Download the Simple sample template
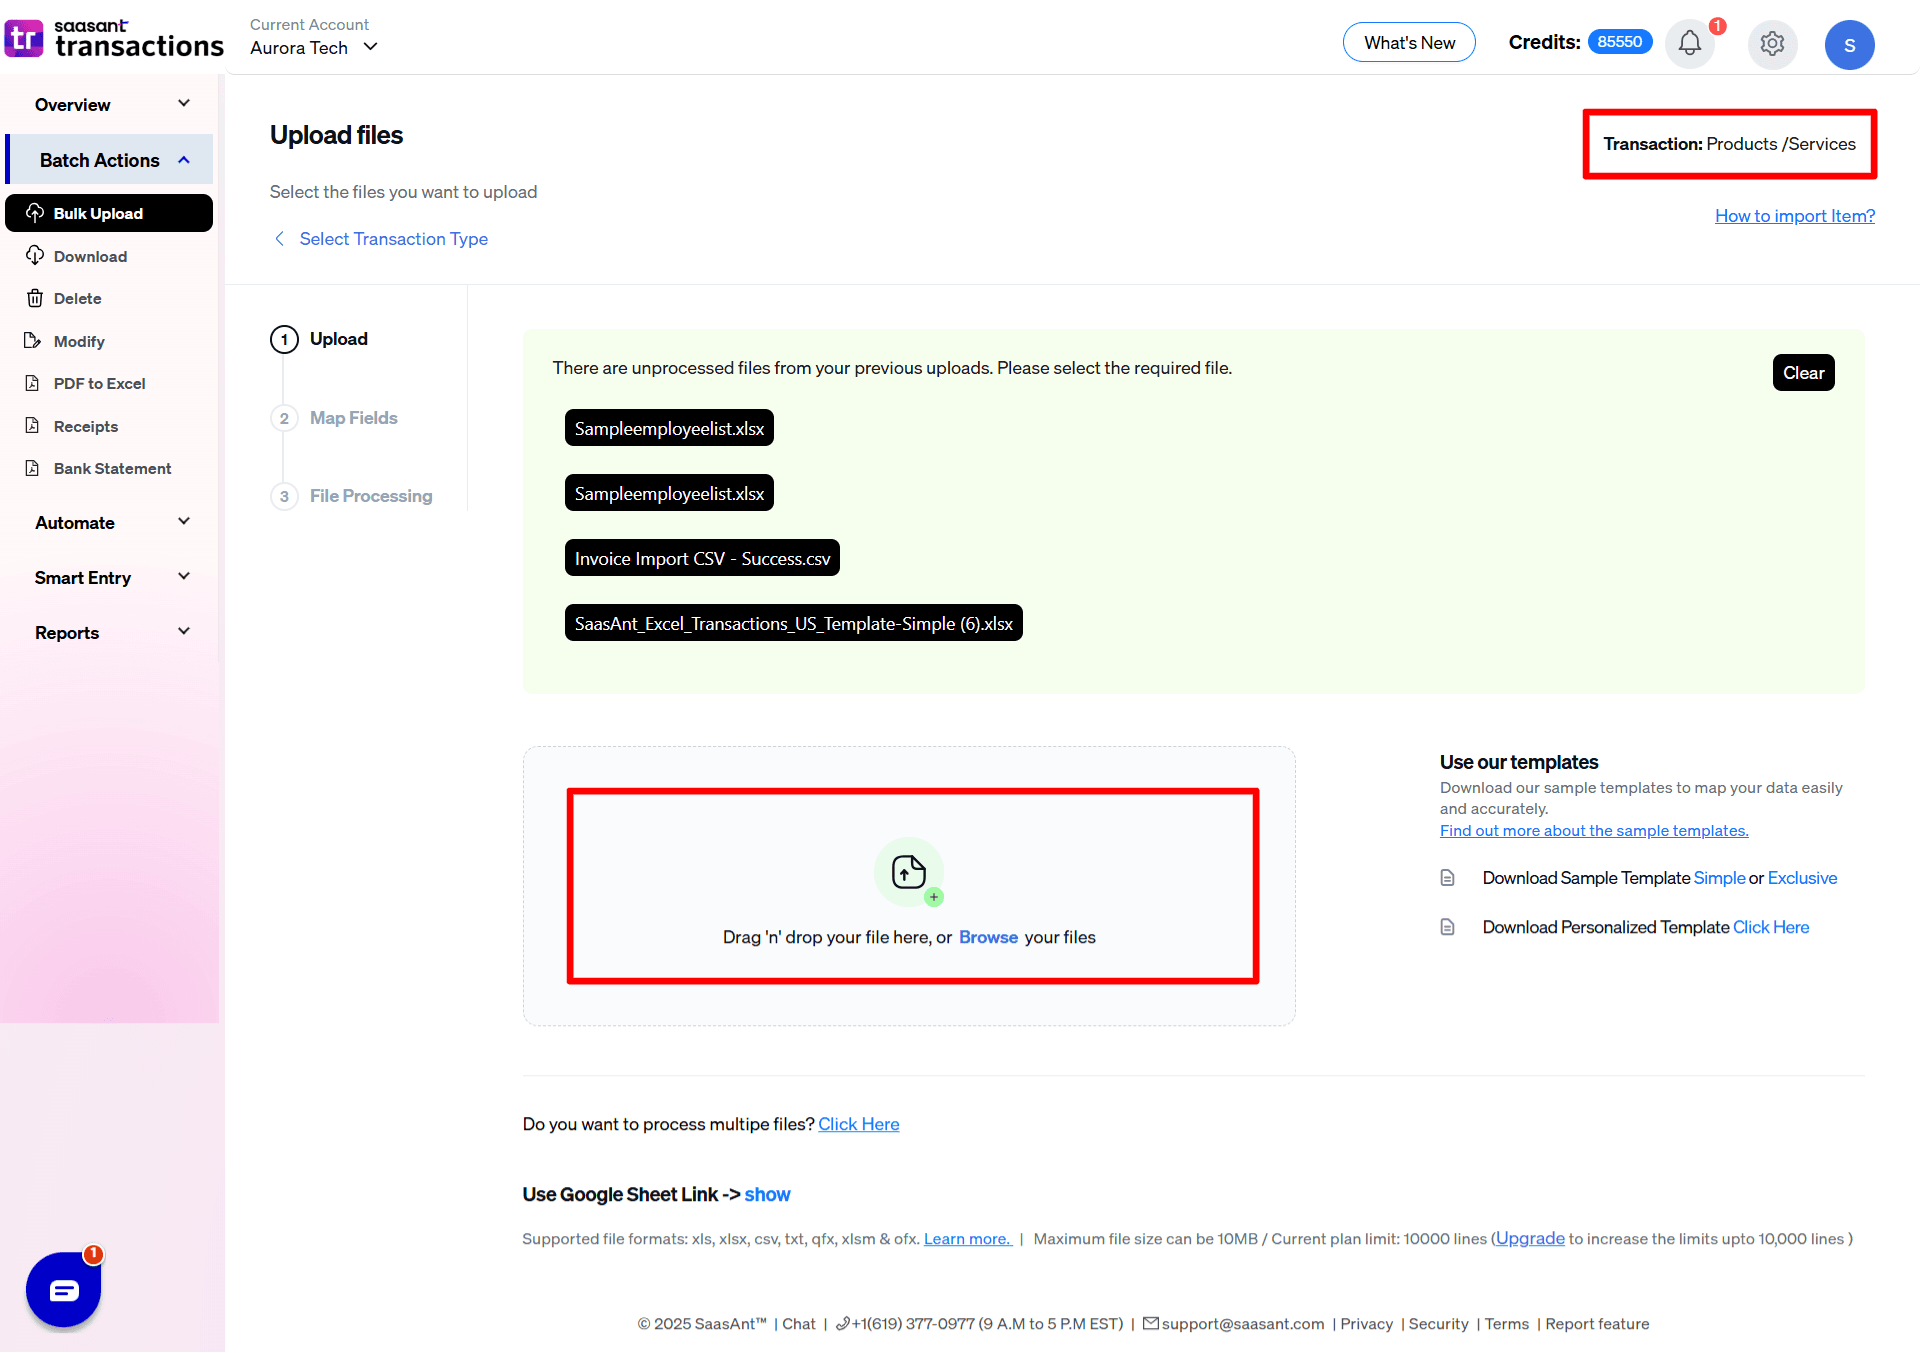 click(1719, 877)
